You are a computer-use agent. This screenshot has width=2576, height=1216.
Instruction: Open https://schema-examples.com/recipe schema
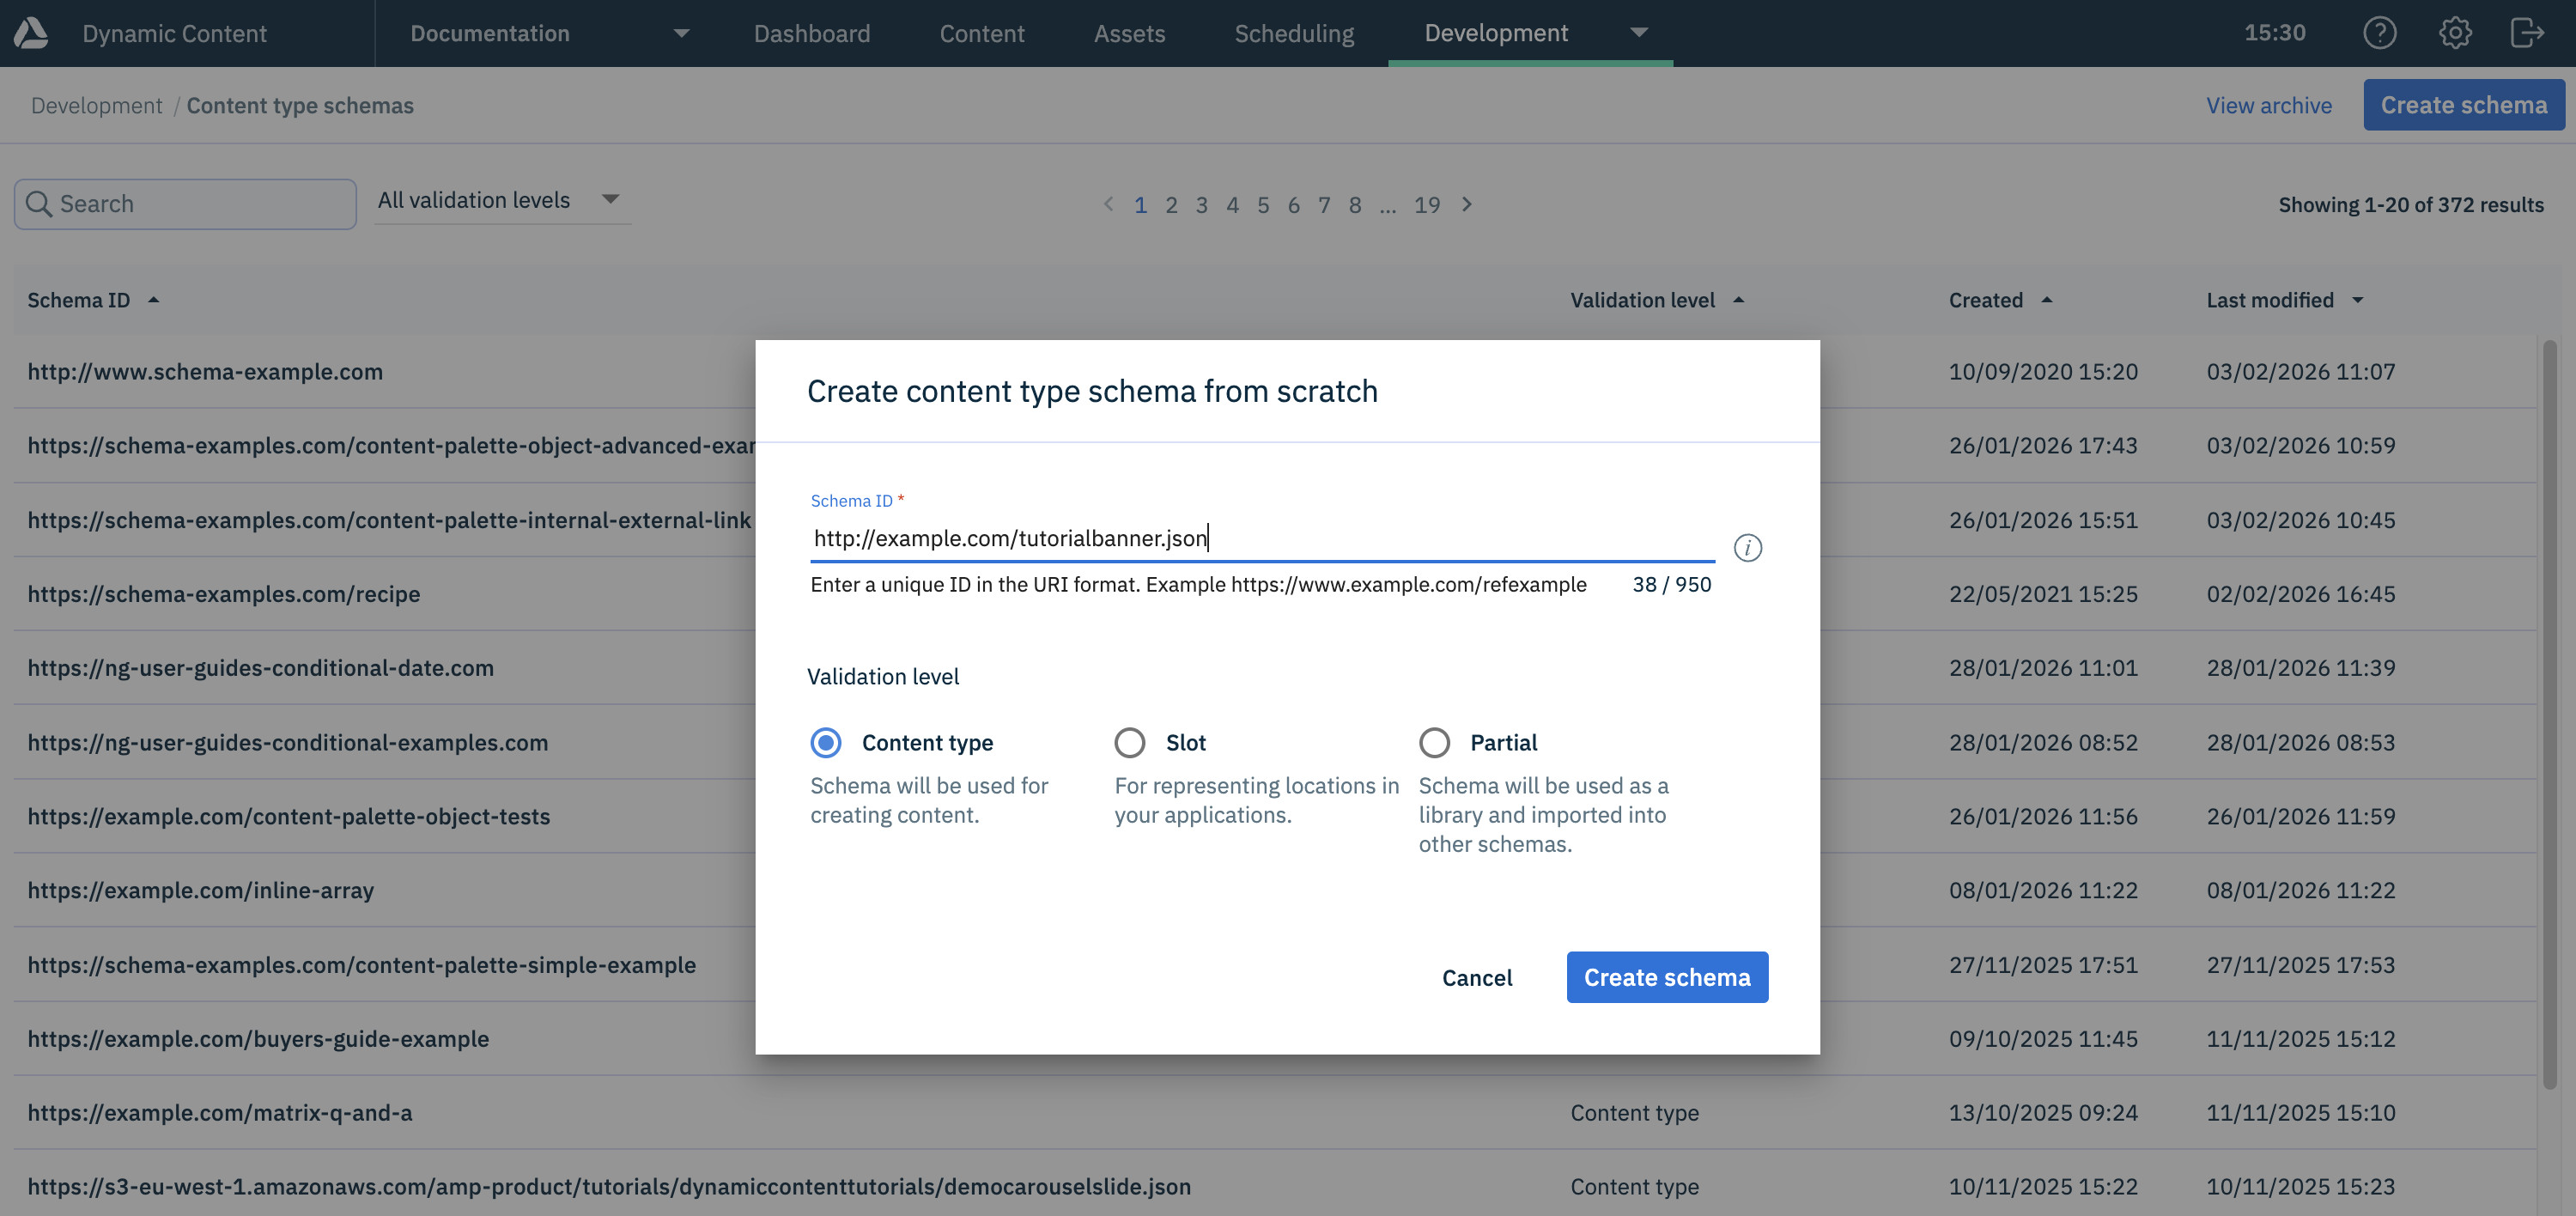[x=223, y=594]
